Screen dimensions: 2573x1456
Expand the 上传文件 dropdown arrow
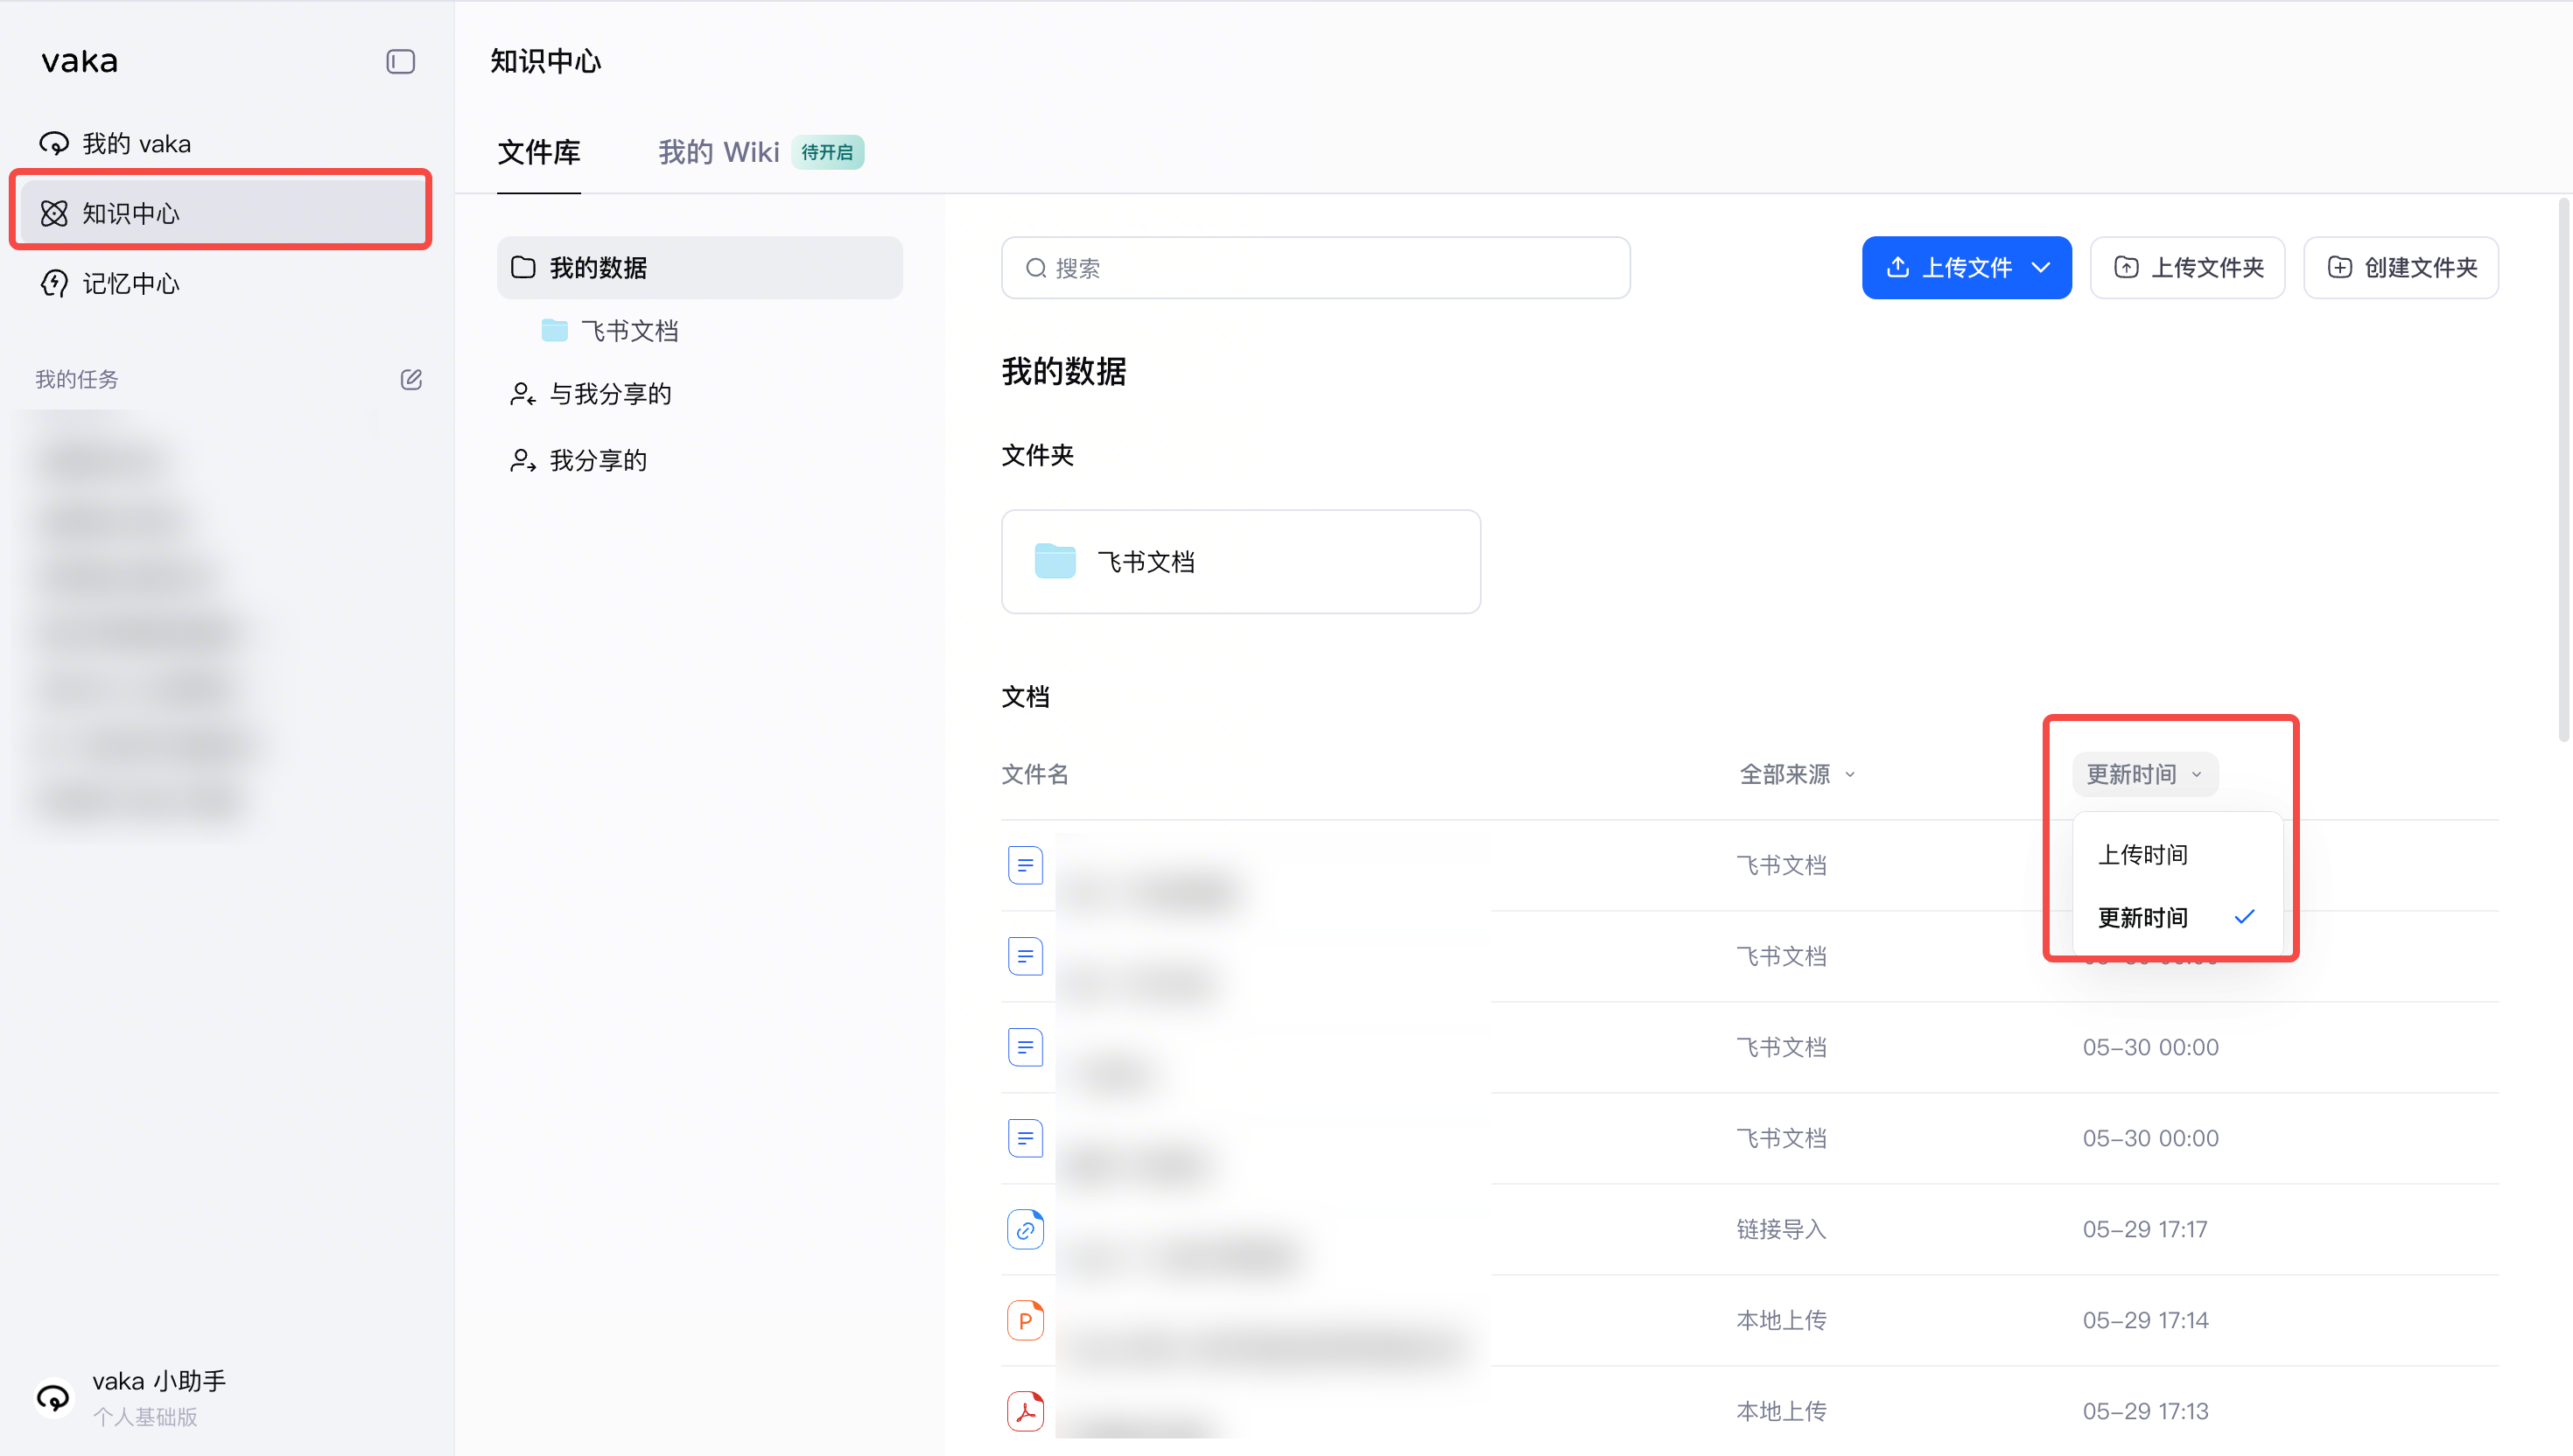point(2041,267)
